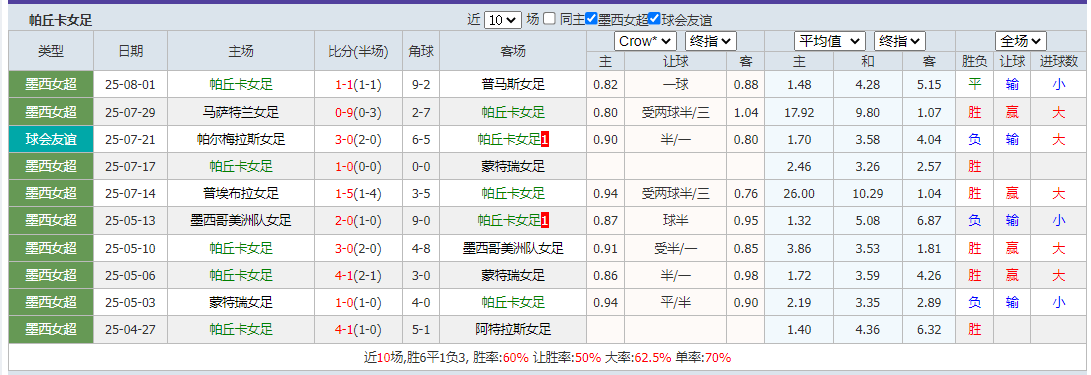Open the 2-0(1-0) score link
Image resolution: width=1091 pixels, height=375 pixels.
pos(358,221)
